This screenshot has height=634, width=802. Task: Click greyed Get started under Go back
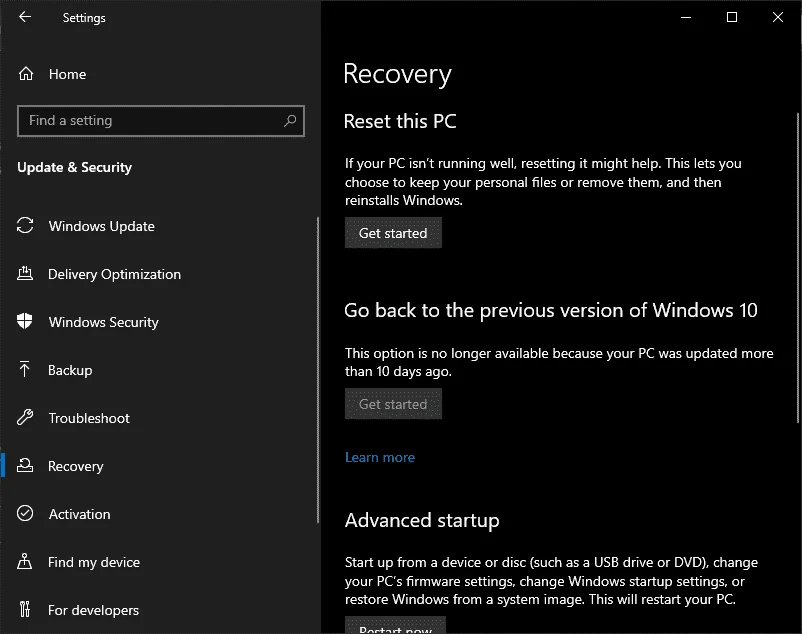click(393, 404)
